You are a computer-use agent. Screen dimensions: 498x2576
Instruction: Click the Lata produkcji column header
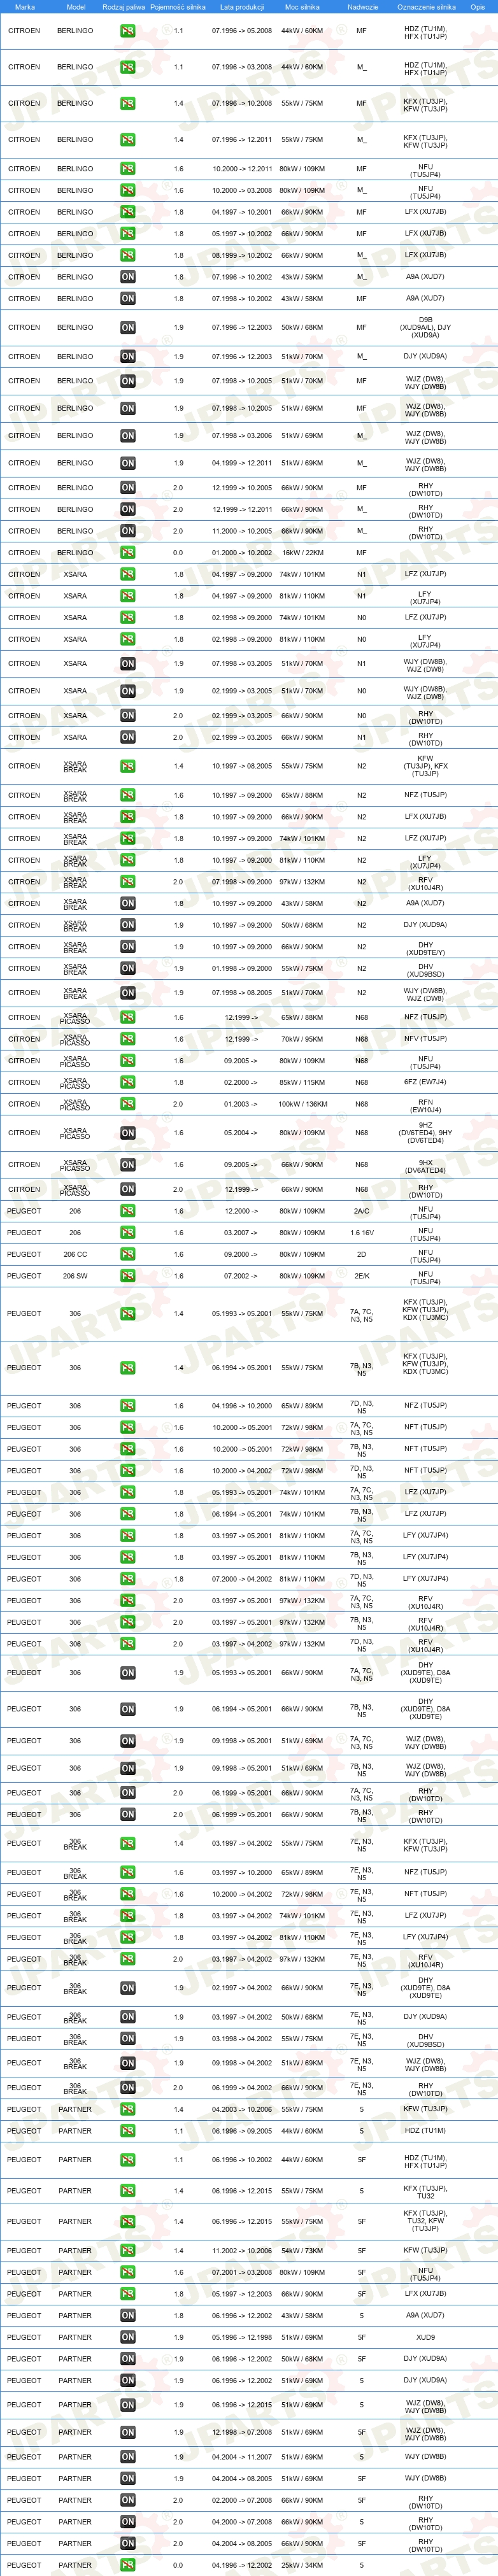click(242, 7)
